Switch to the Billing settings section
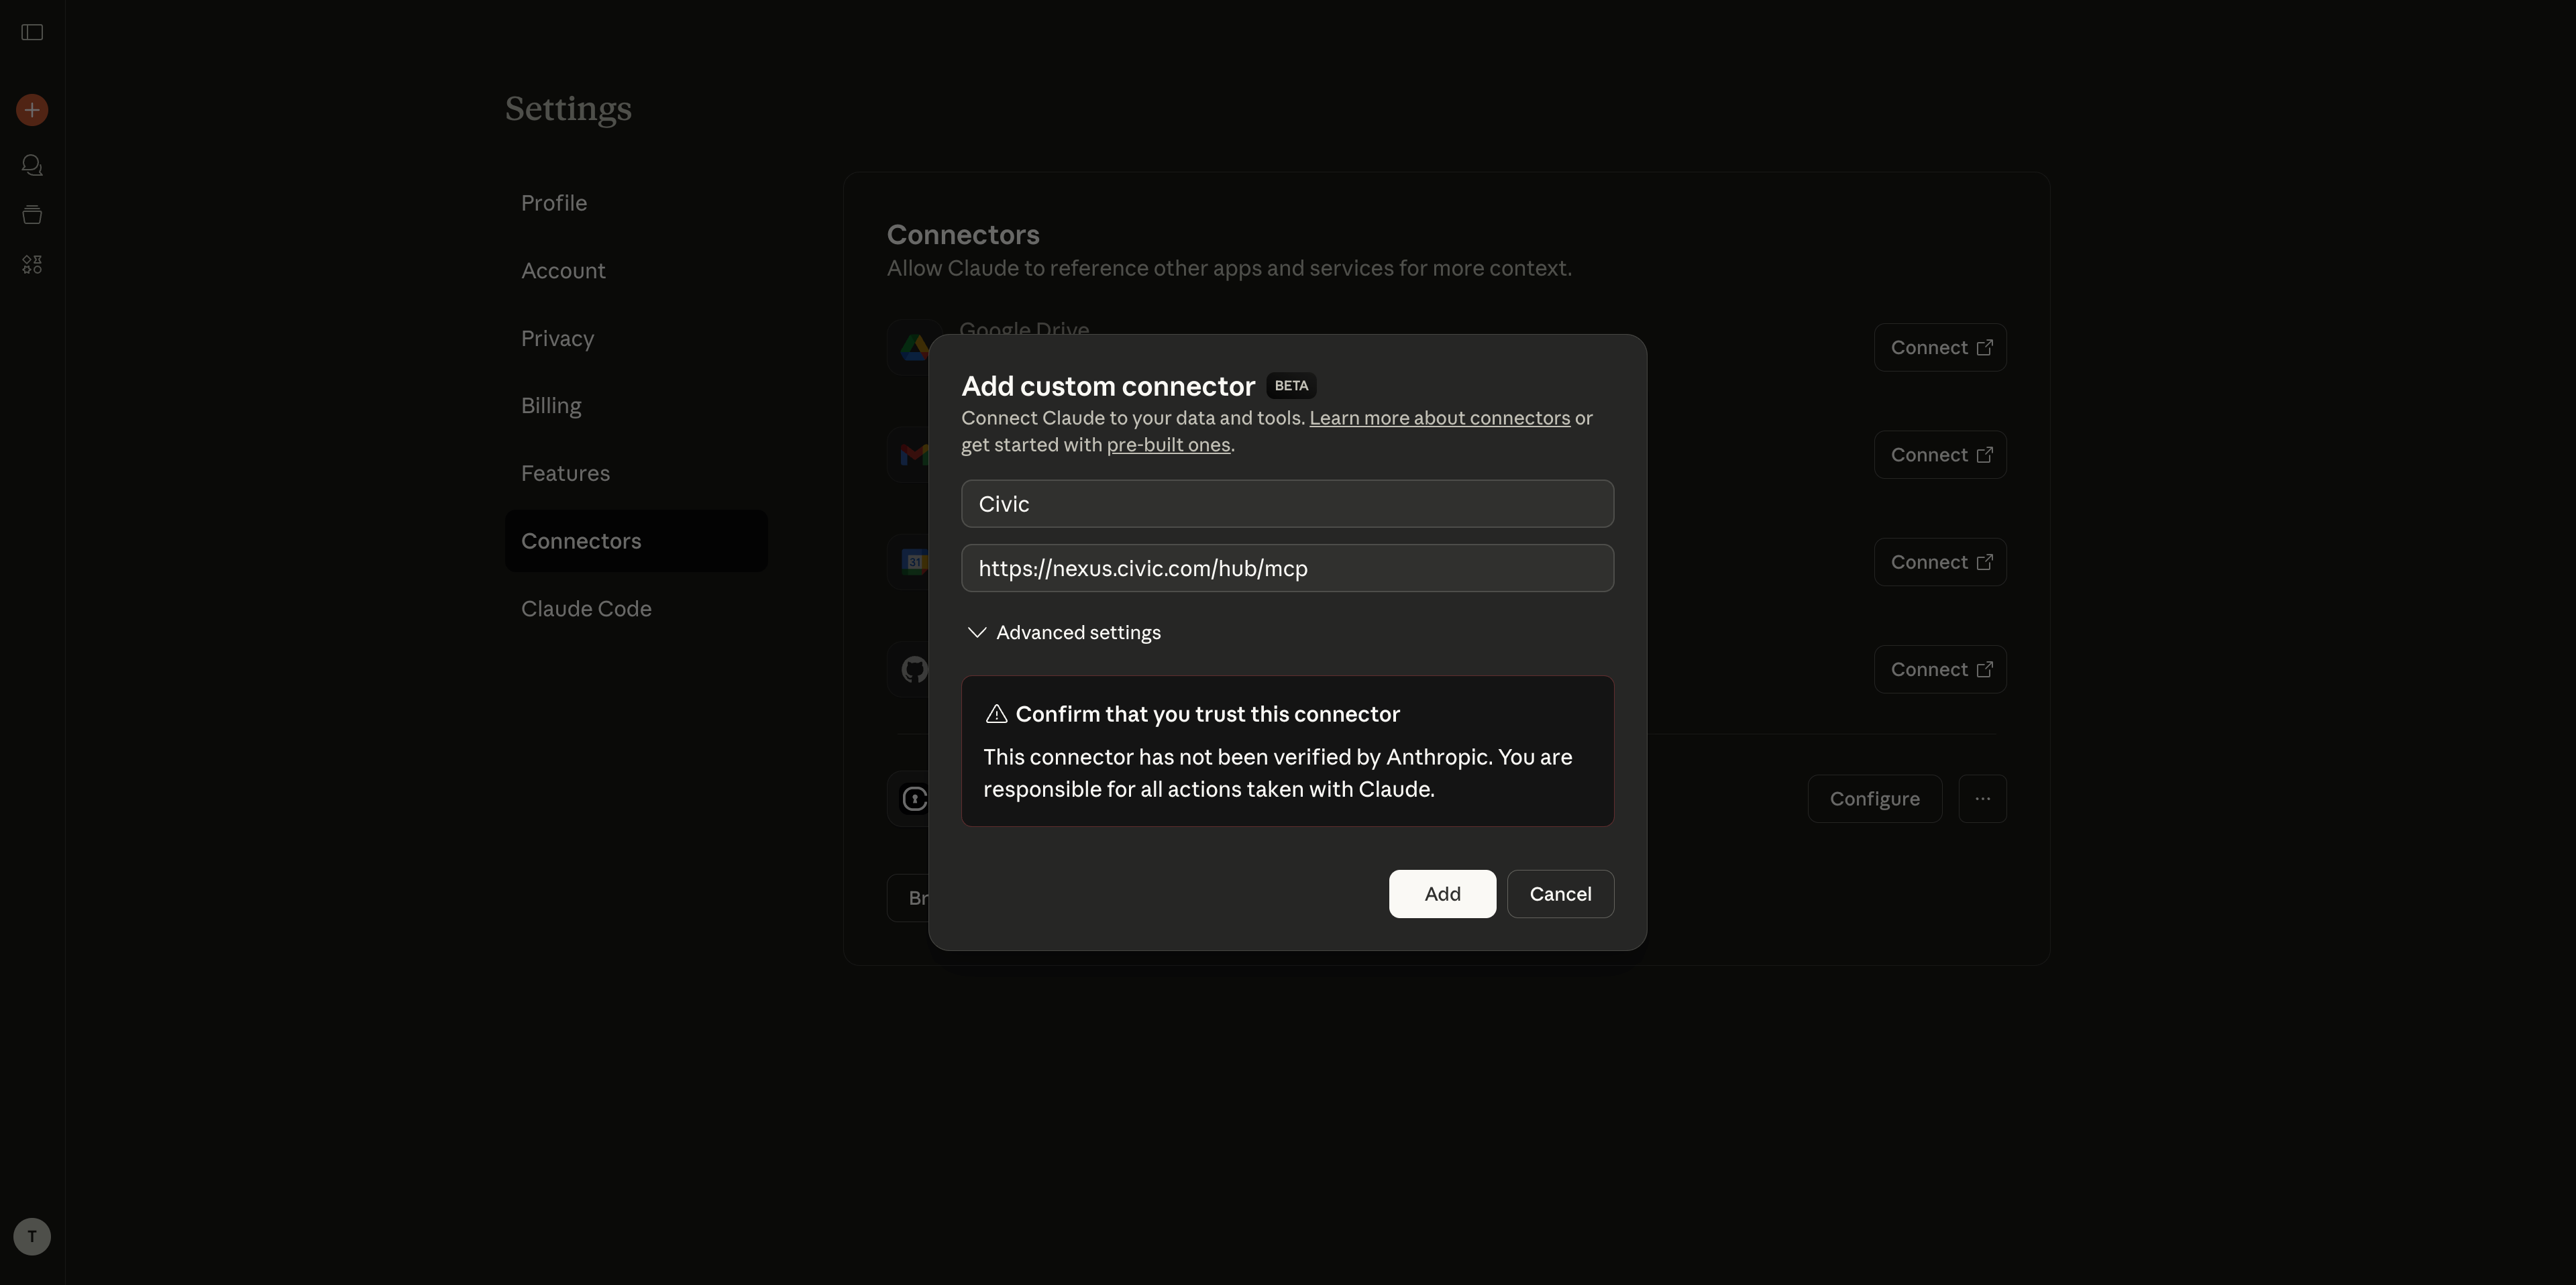Viewport: 2576px width, 1285px height. [x=551, y=405]
